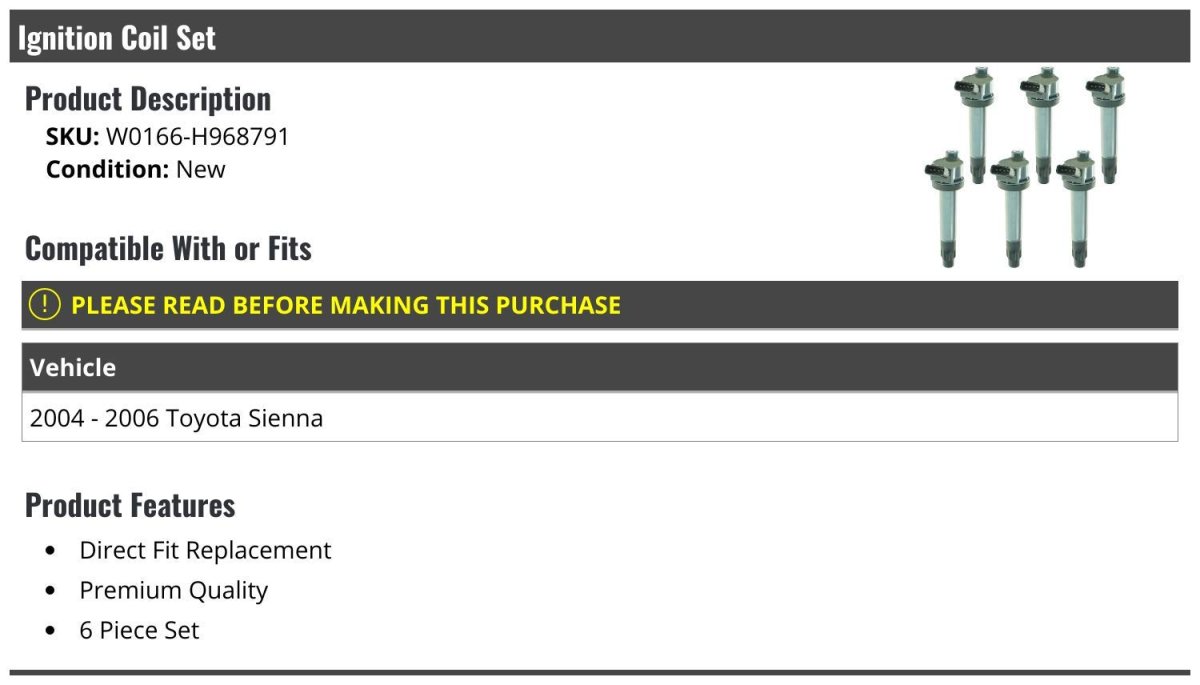Click the Compatible With or Fits heading
The image size is (1200, 685).
tap(168, 248)
